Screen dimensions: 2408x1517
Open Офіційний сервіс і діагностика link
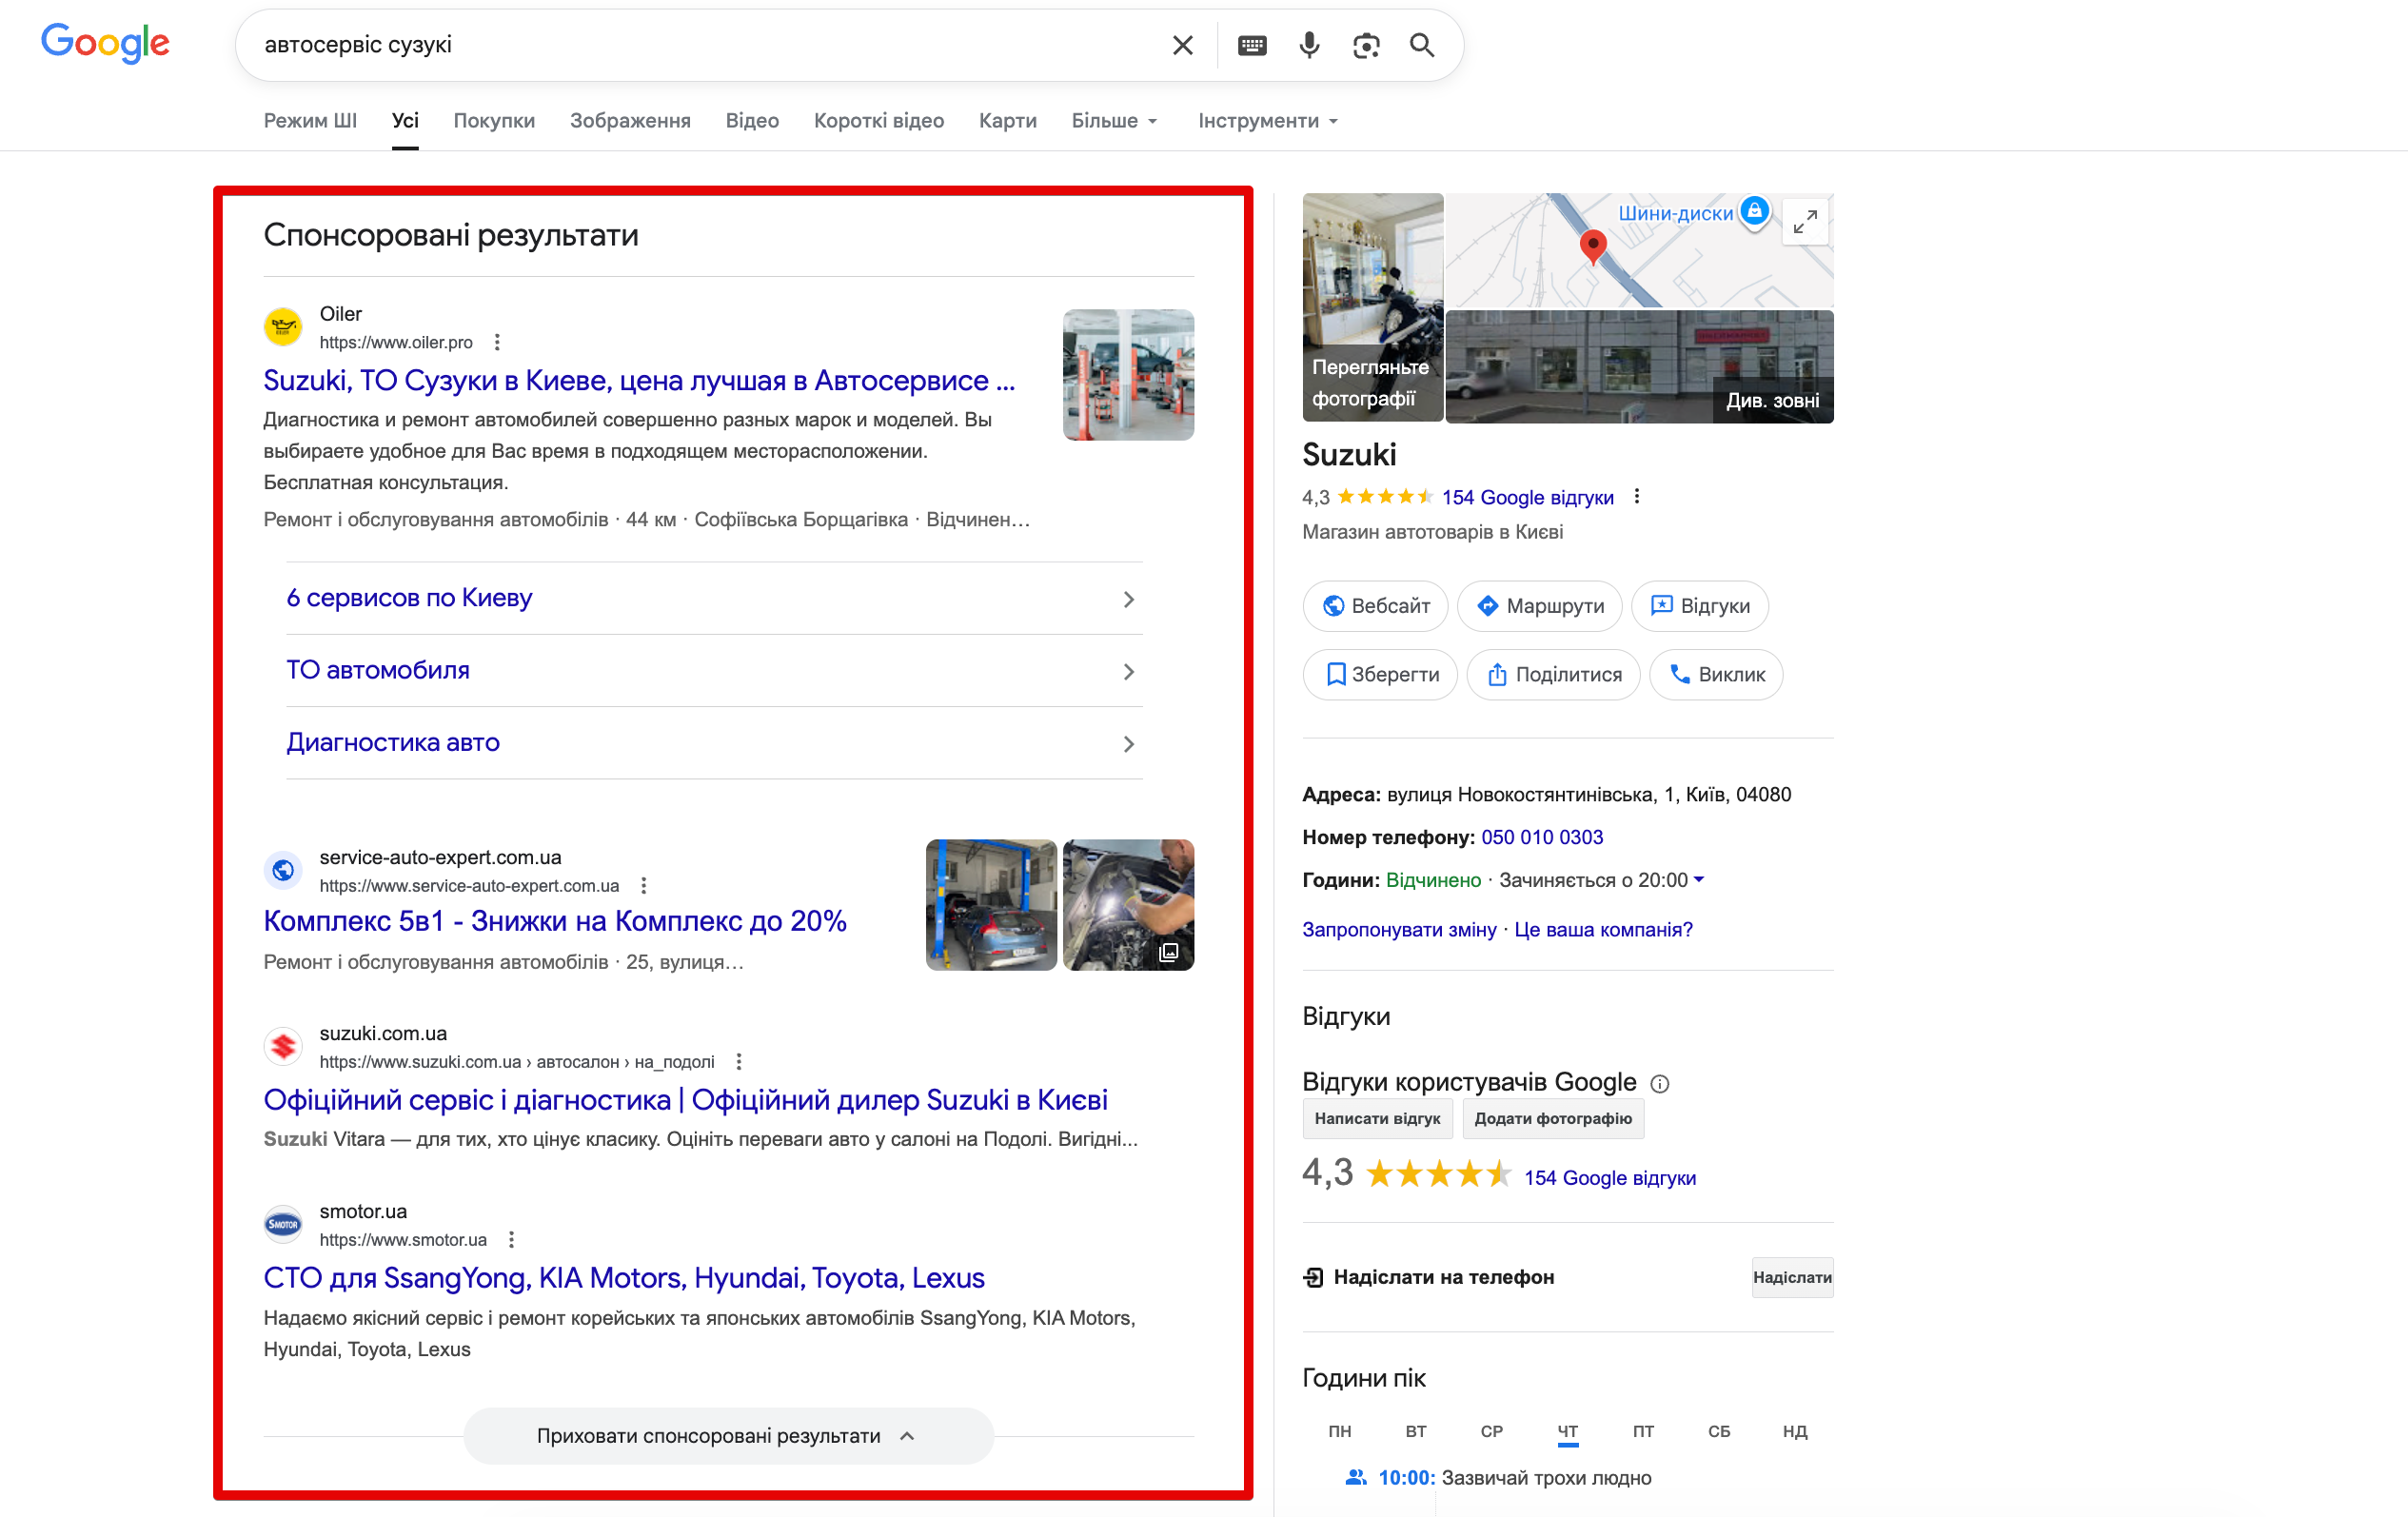tap(685, 1100)
